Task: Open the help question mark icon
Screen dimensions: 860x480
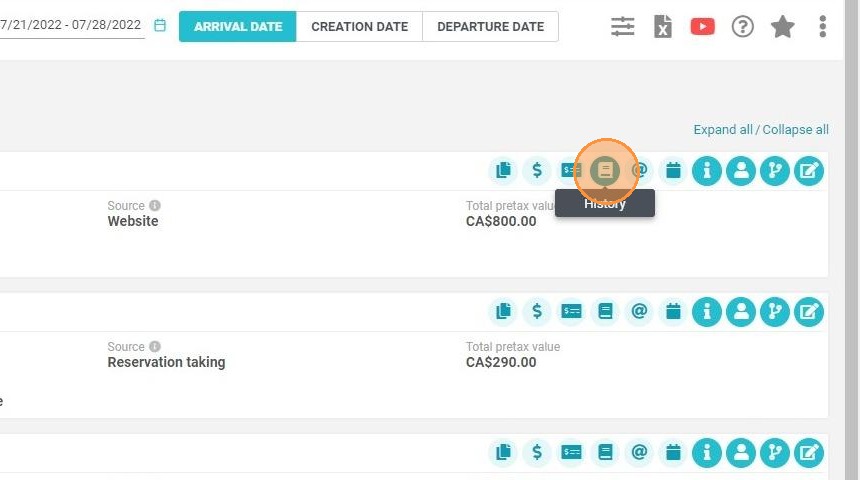Action: [743, 26]
